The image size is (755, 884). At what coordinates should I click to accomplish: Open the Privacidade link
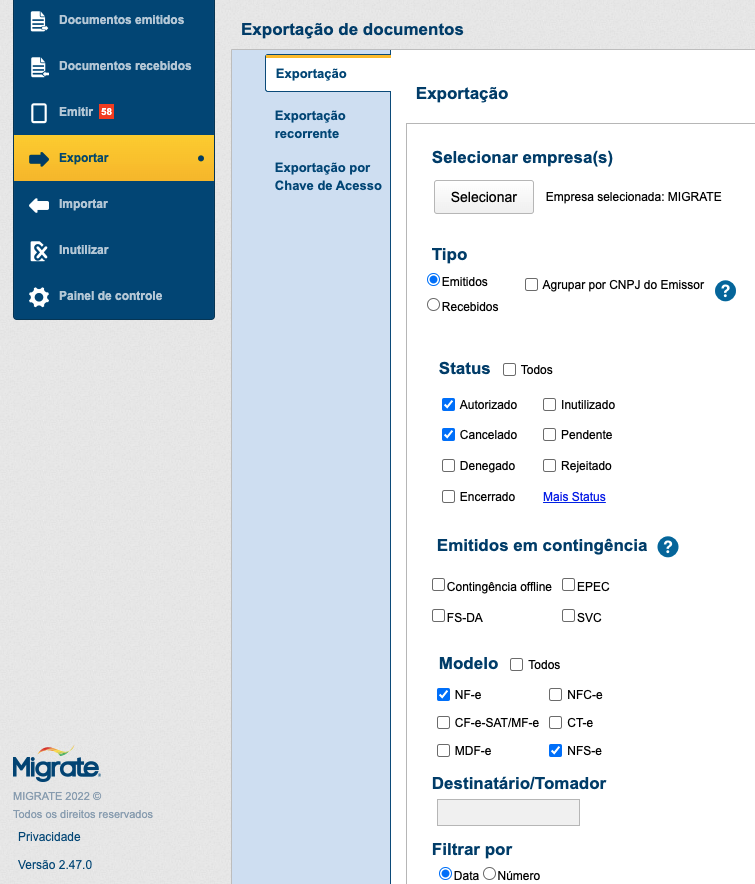[49, 837]
